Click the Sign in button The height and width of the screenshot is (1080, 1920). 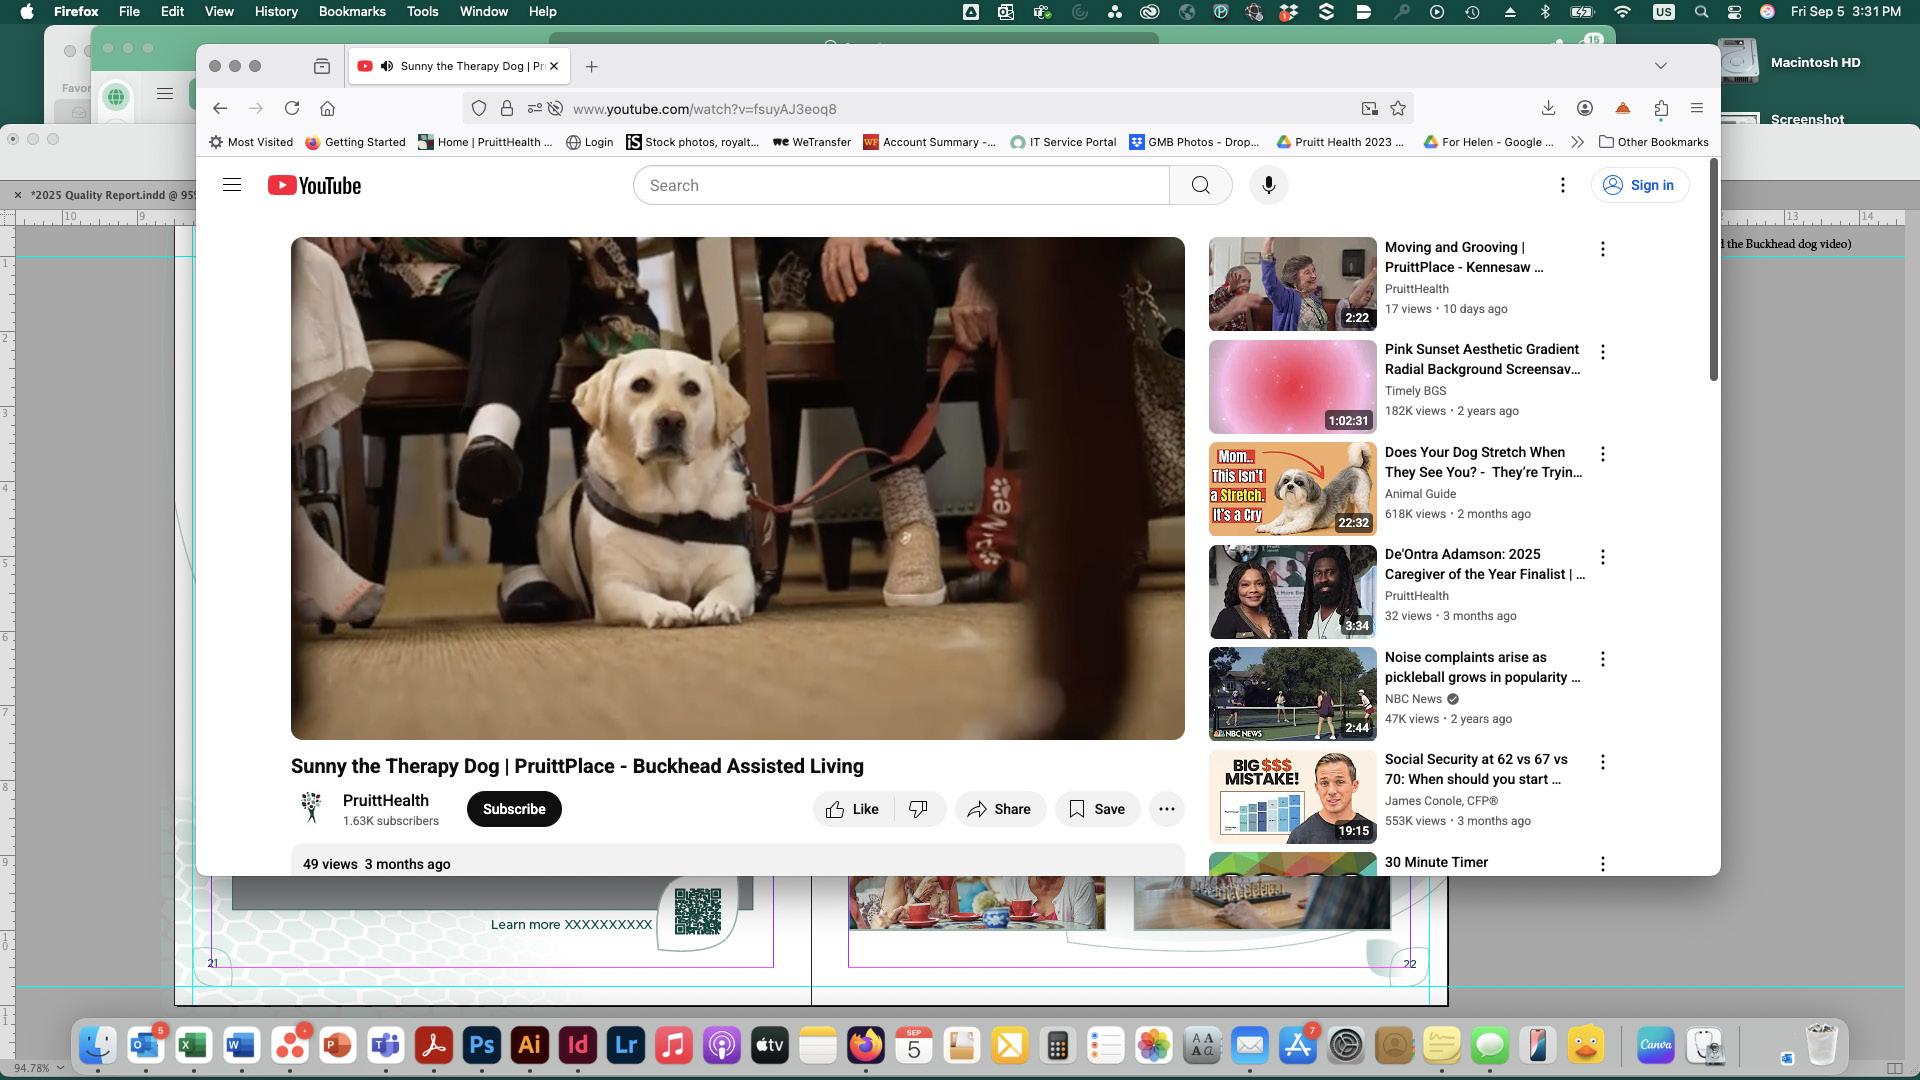tap(1639, 185)
